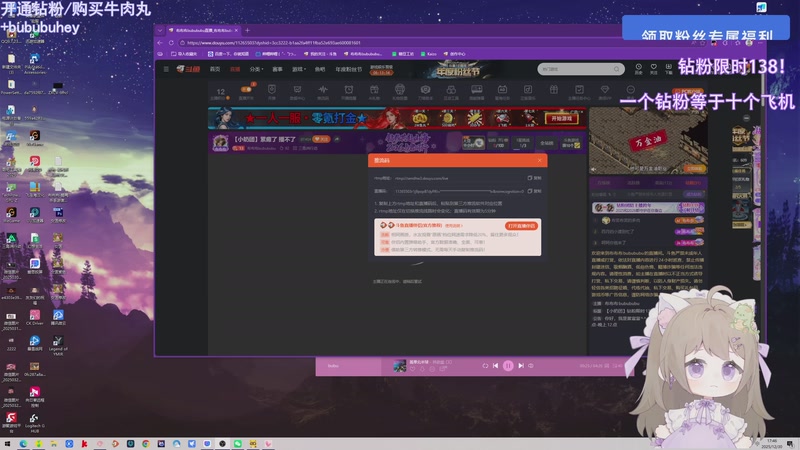Open the browser tab list chevron
800x450 pixels.
tap(160, 31)
